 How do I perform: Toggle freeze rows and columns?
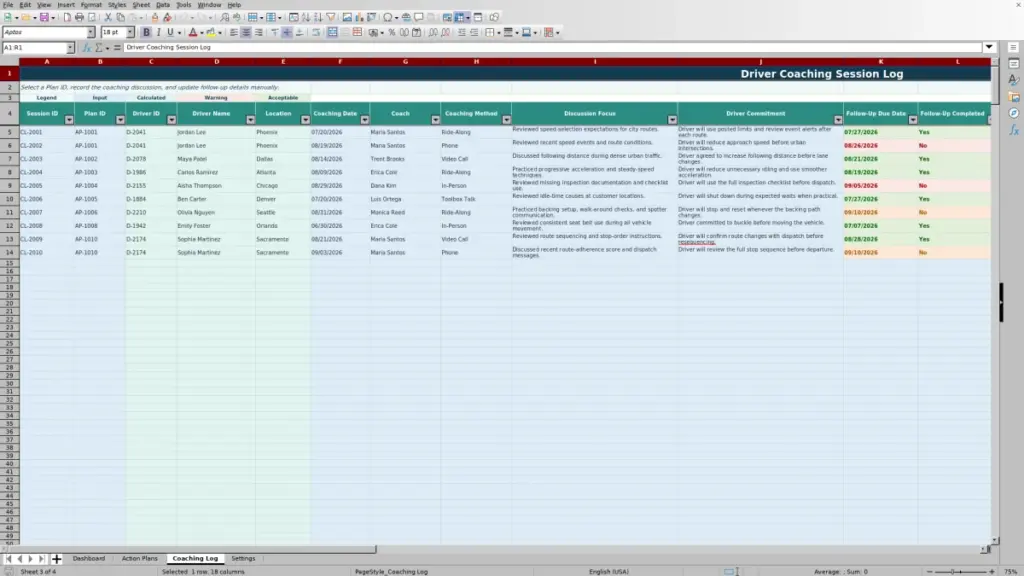[x=459, y=17]
